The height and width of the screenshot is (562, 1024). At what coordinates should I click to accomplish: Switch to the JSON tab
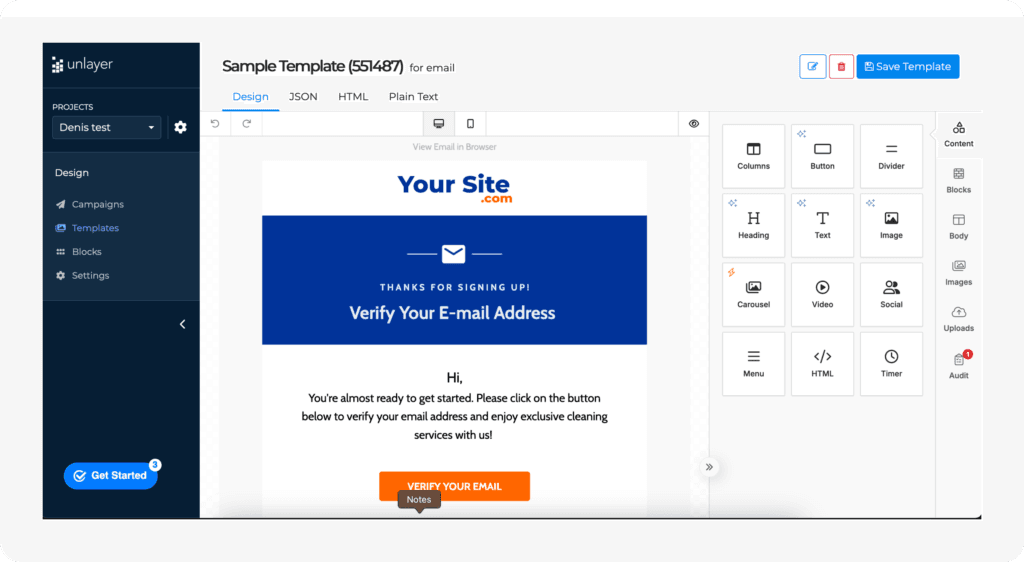[303, 97]
